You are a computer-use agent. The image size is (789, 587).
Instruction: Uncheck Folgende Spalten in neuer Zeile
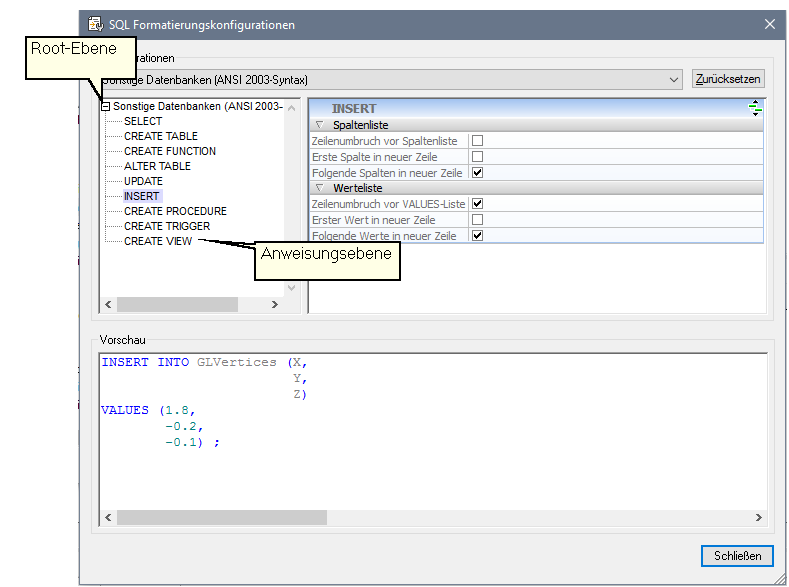(x=477, y=173)
